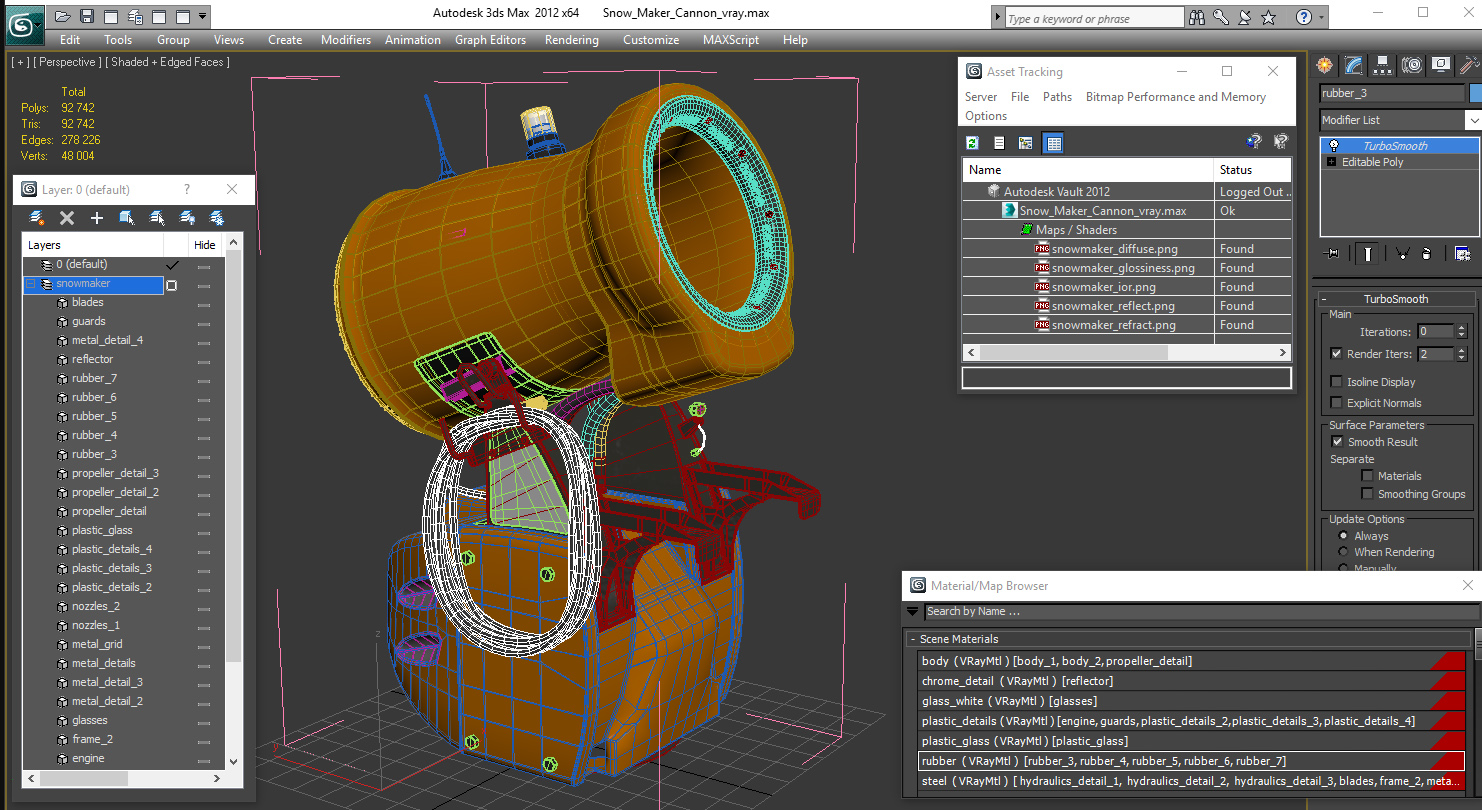
Task: Open quick access toolbar customize dropdown arrow
Action: (x=203, y=16)
